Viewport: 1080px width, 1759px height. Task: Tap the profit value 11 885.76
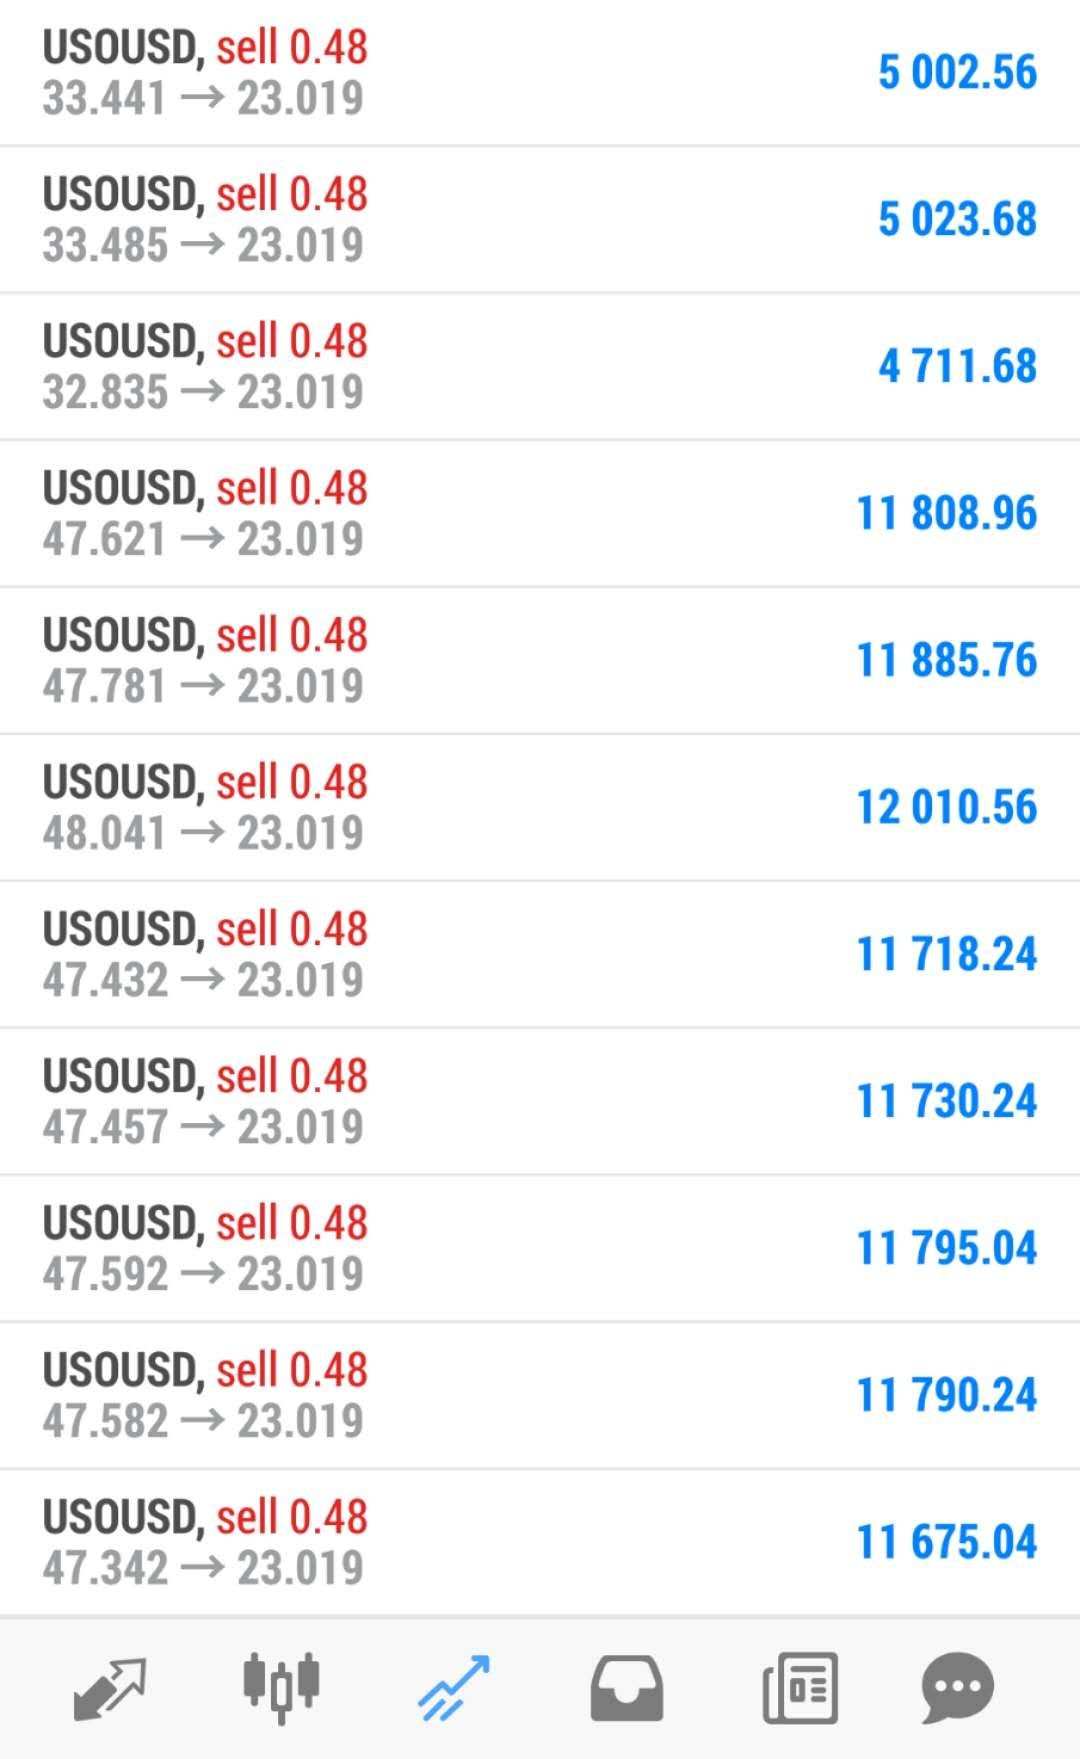[x=946, y=660]
